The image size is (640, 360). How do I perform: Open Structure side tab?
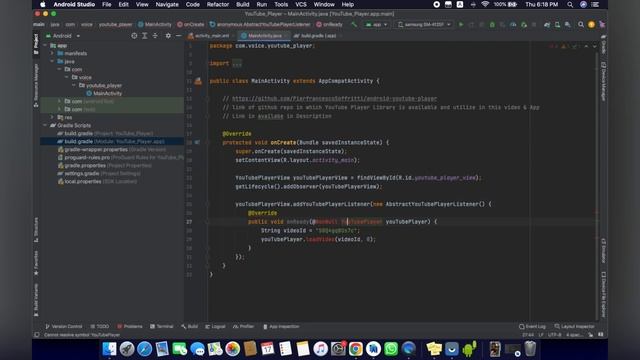tap(36, 229)
